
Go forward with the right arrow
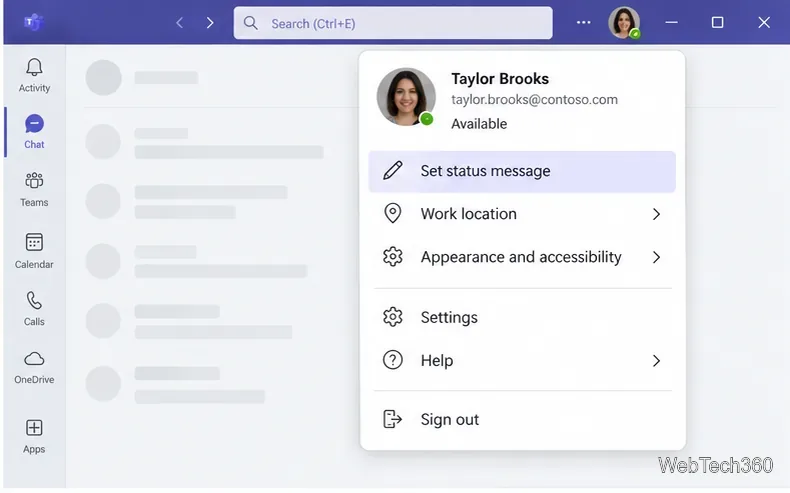pos(210,23)
